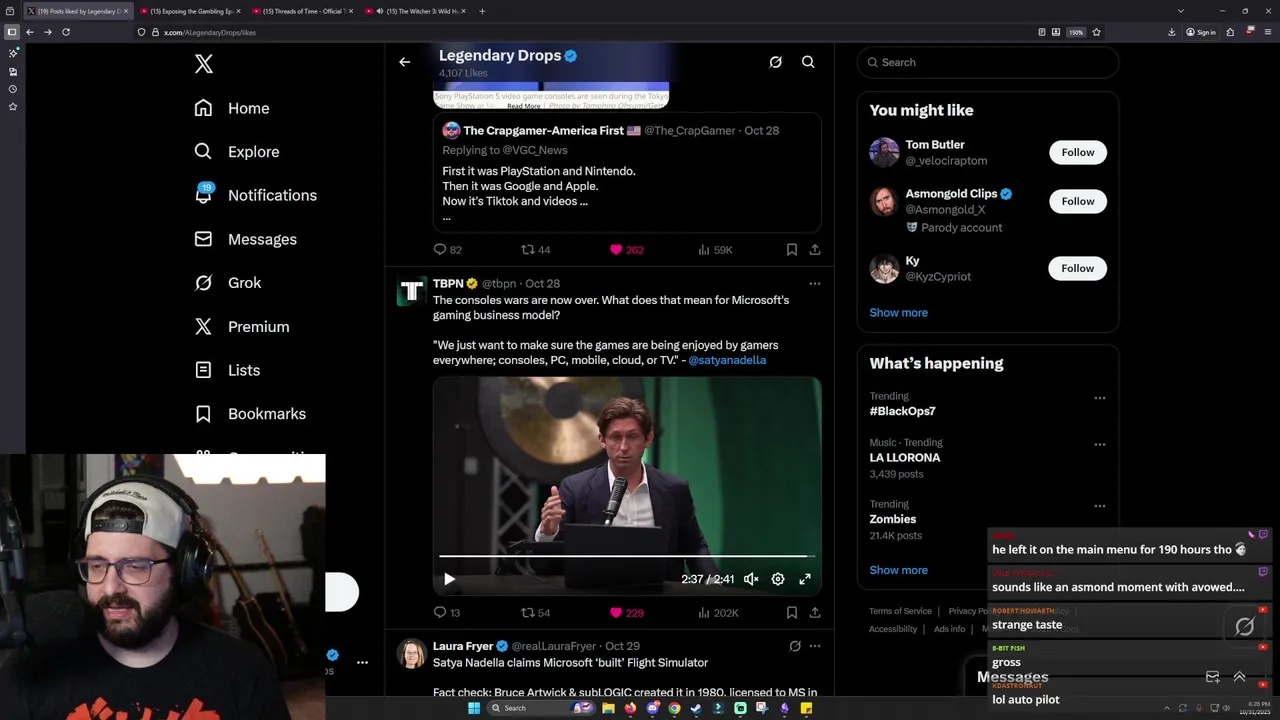Repost the post with 44 reposts
The height and width of the screenshot is (720, 1280).
[x=536, y=250]
